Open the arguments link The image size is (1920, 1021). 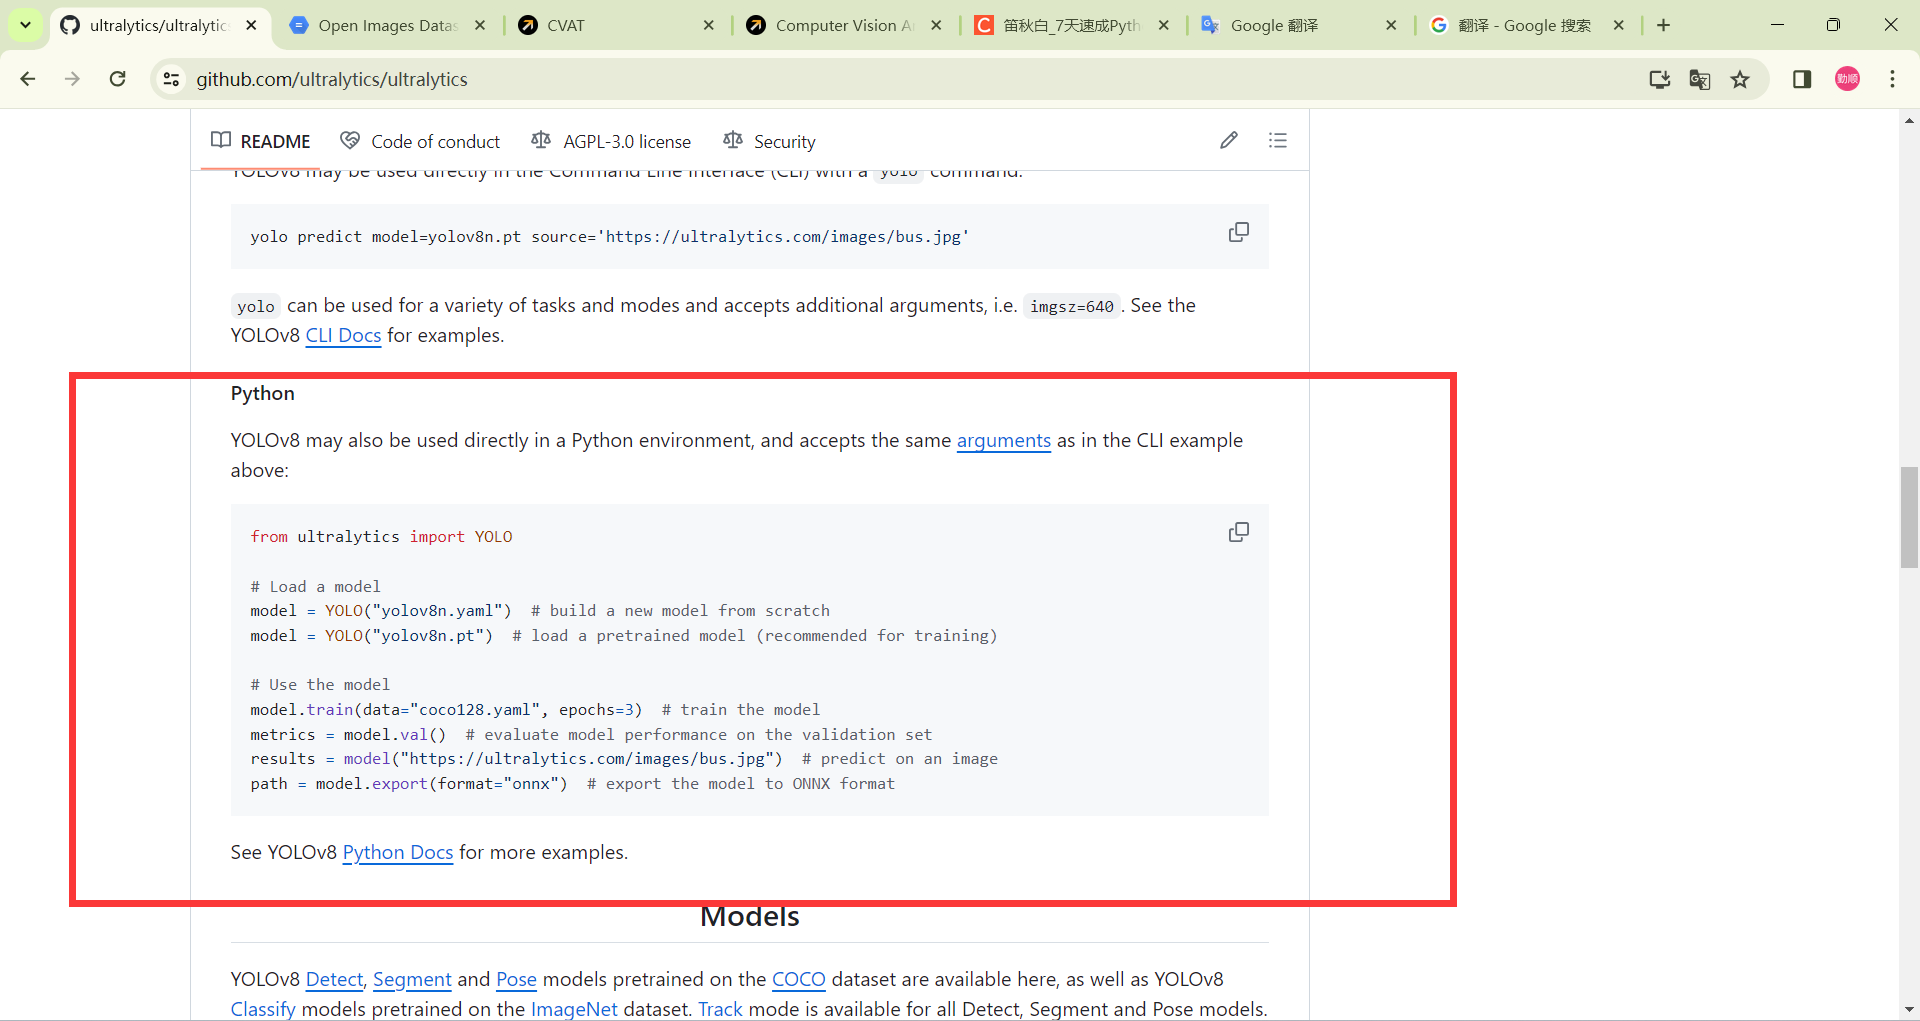pos(1004,440)
